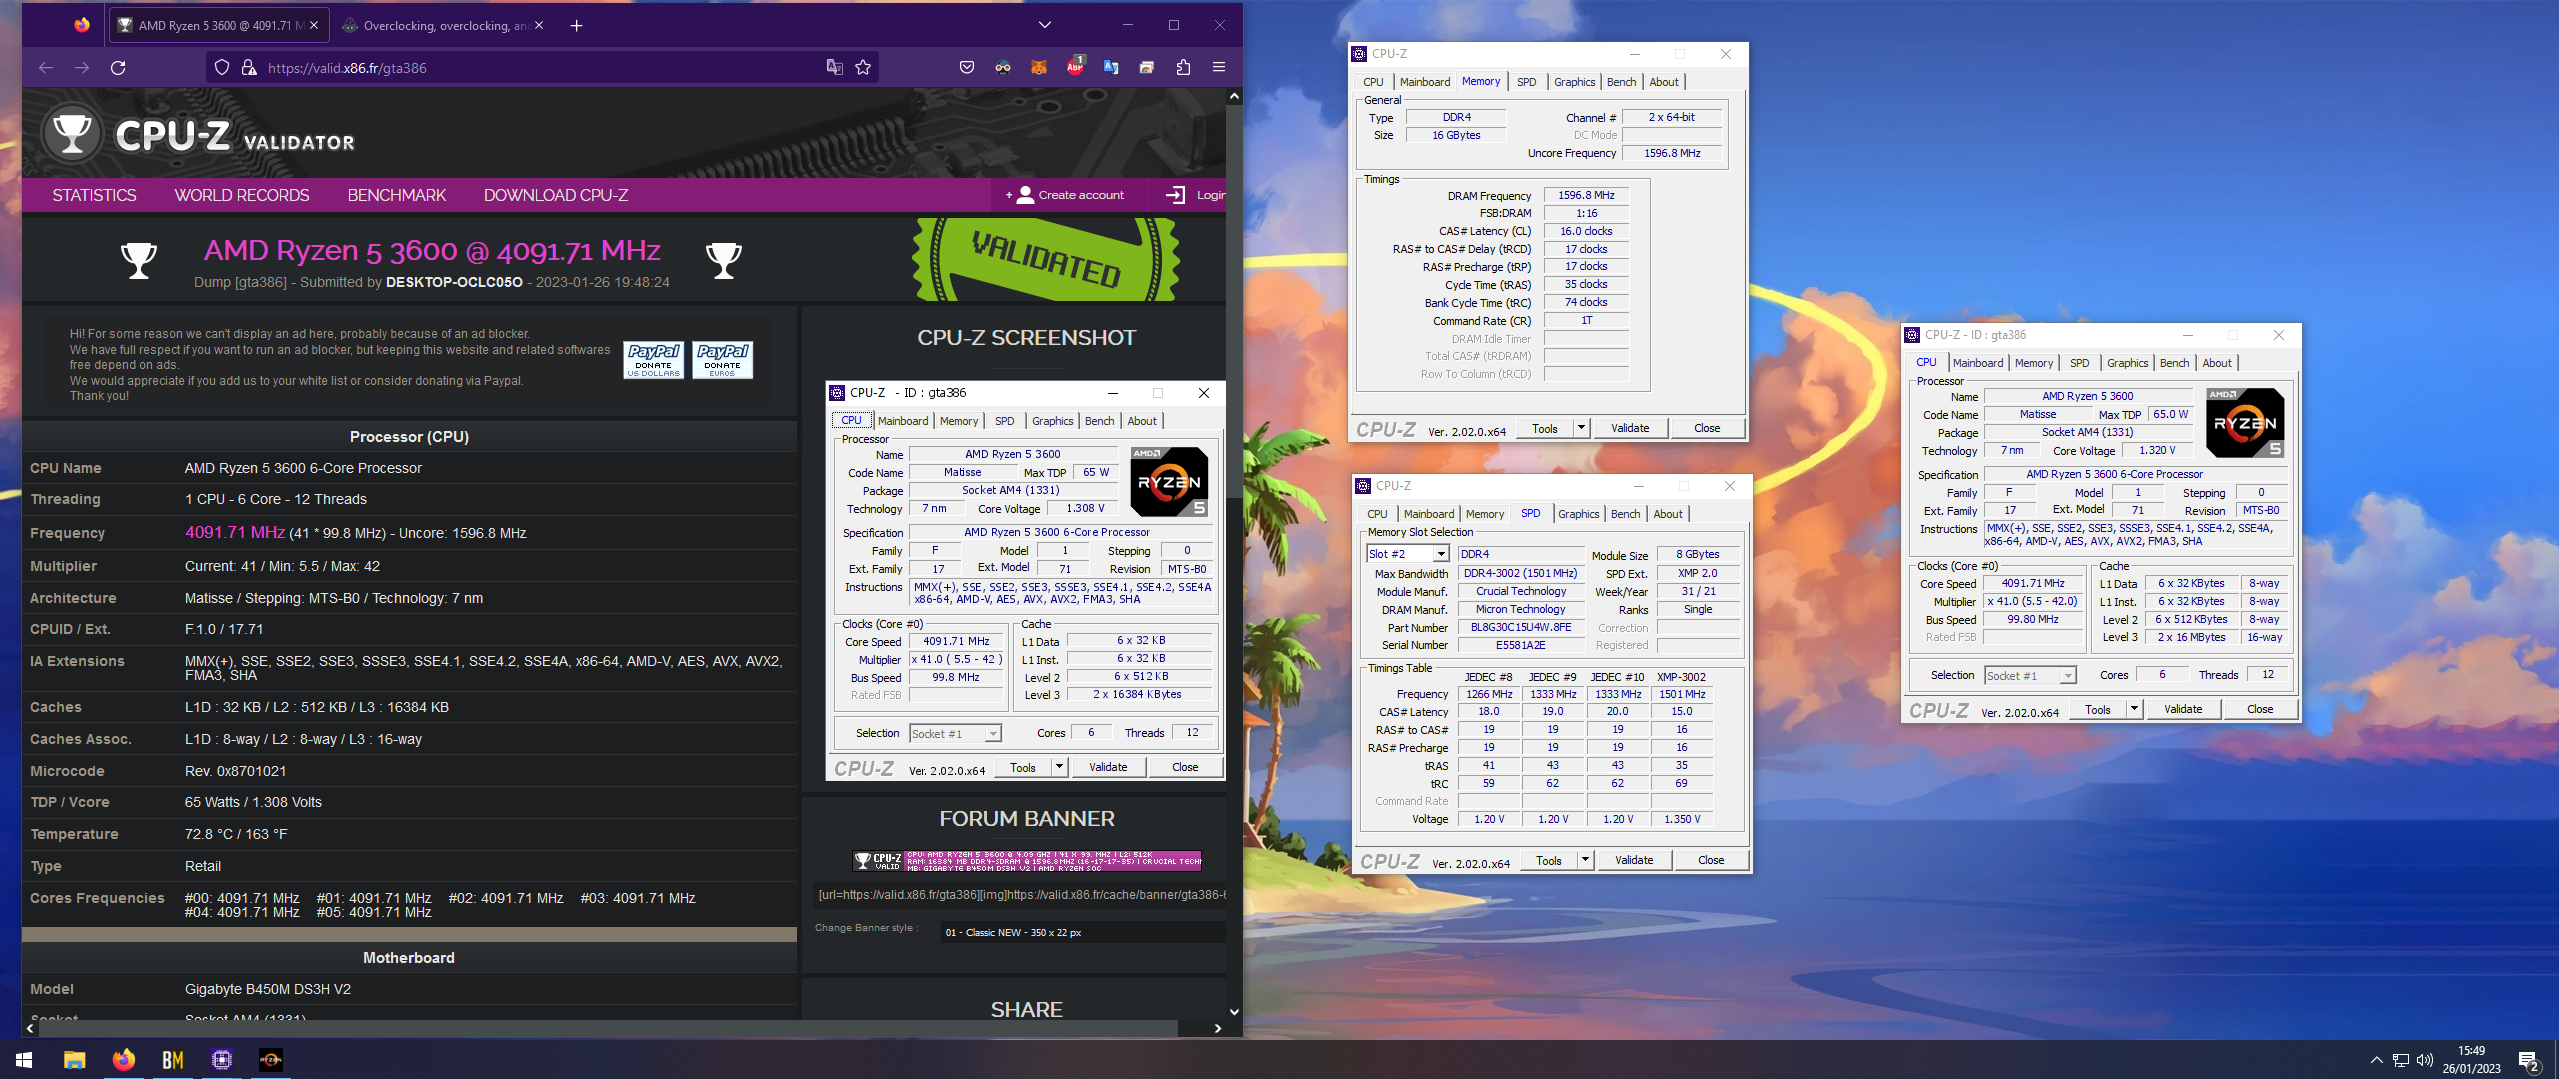Open a new browser tab
Screen dimensions: 2559x1079
pyautogui.click(x=576, y=26)
